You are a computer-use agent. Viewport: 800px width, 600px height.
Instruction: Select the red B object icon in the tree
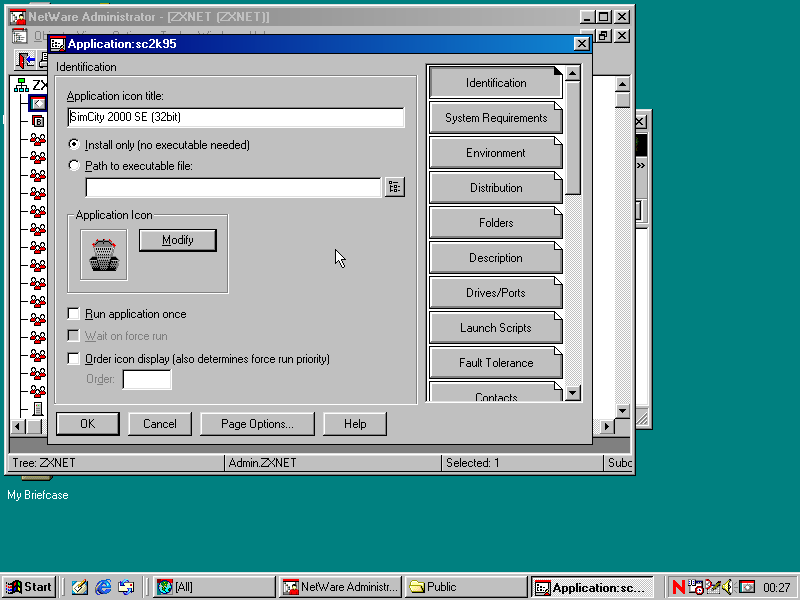(x=38, y=121)
